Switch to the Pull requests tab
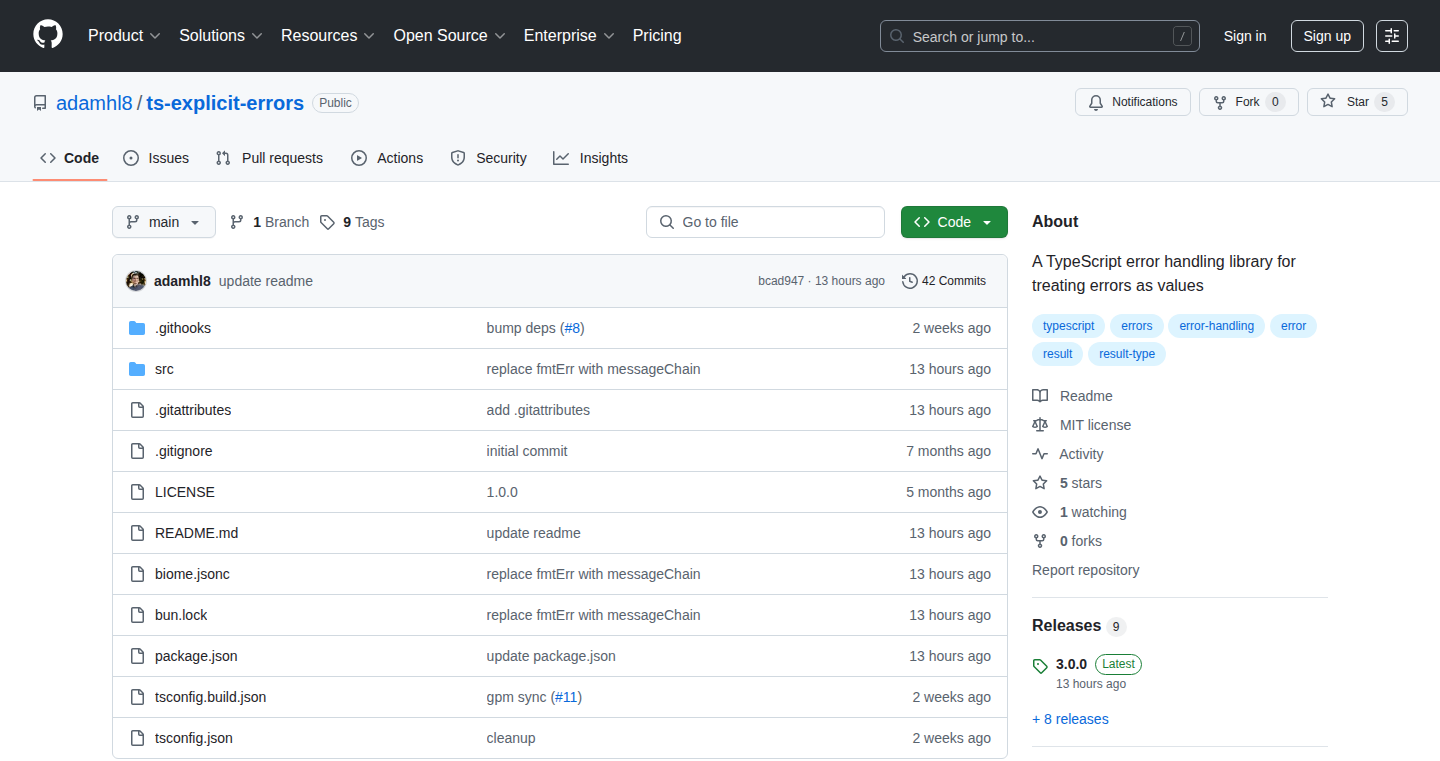1440x761 pixels. [270, 158]
